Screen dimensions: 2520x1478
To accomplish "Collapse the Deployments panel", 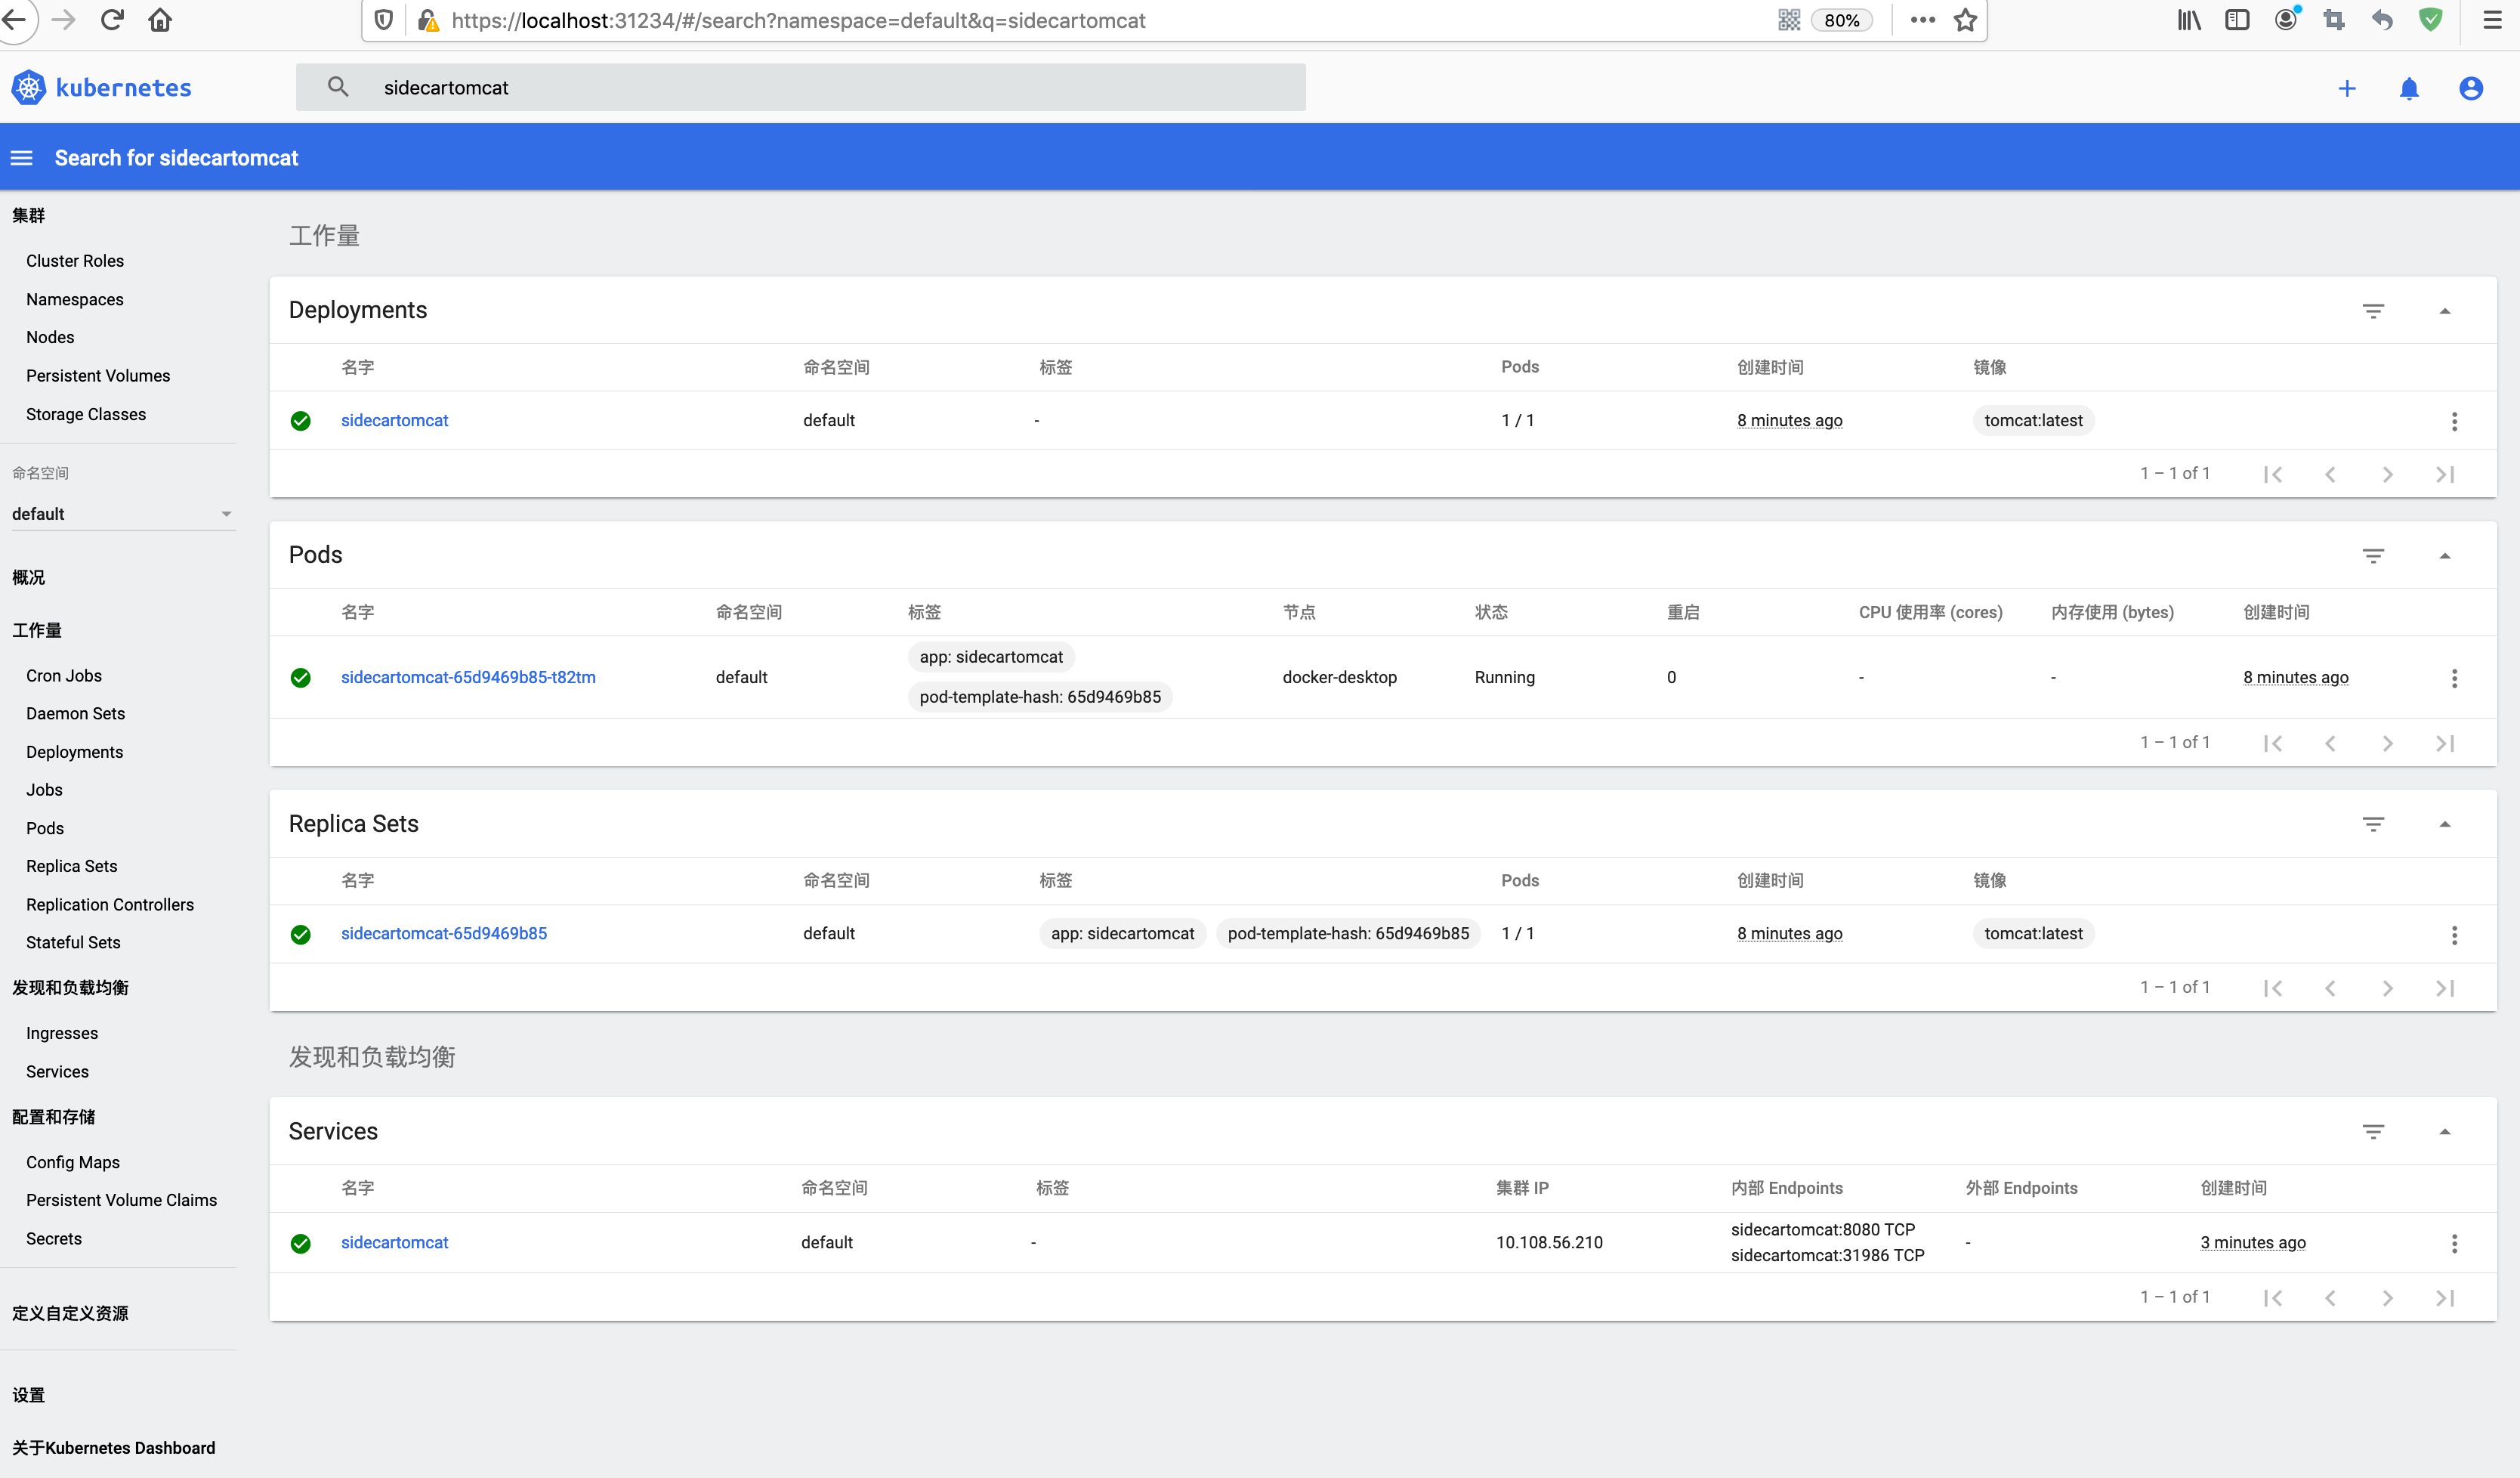I will 2447,310.
